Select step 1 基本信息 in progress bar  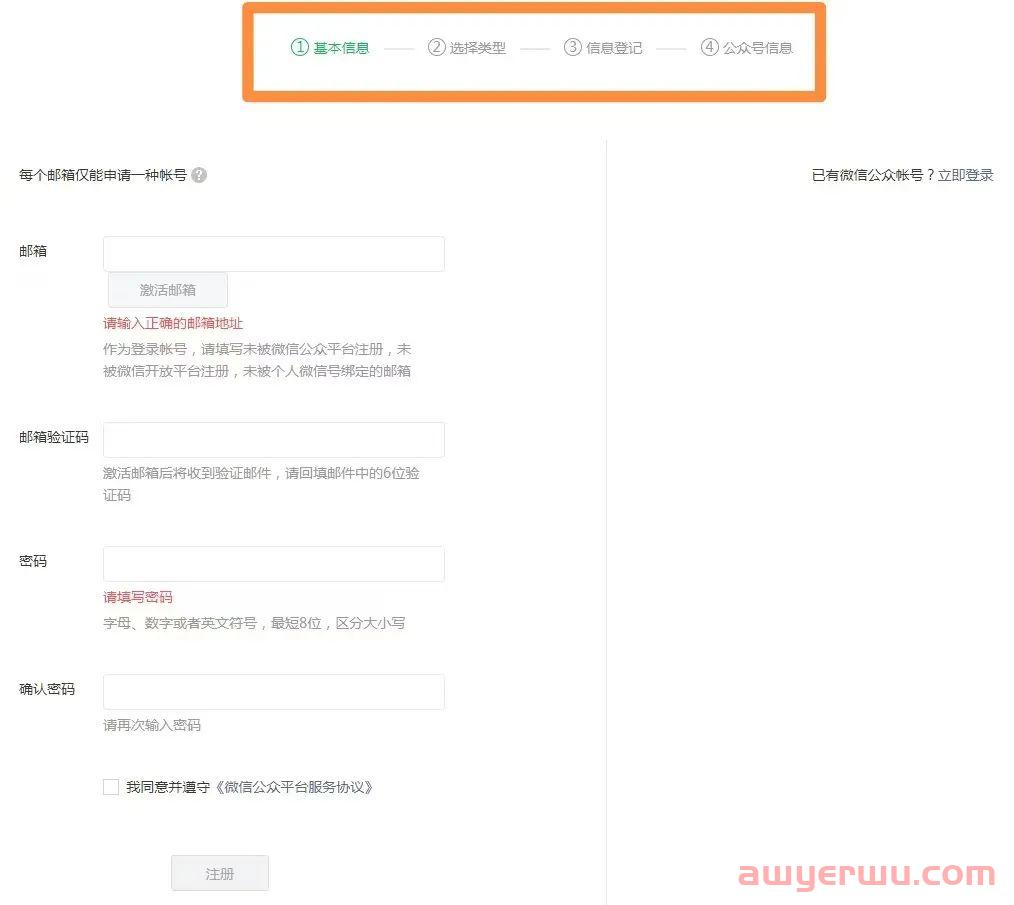[x=330, y=47]
